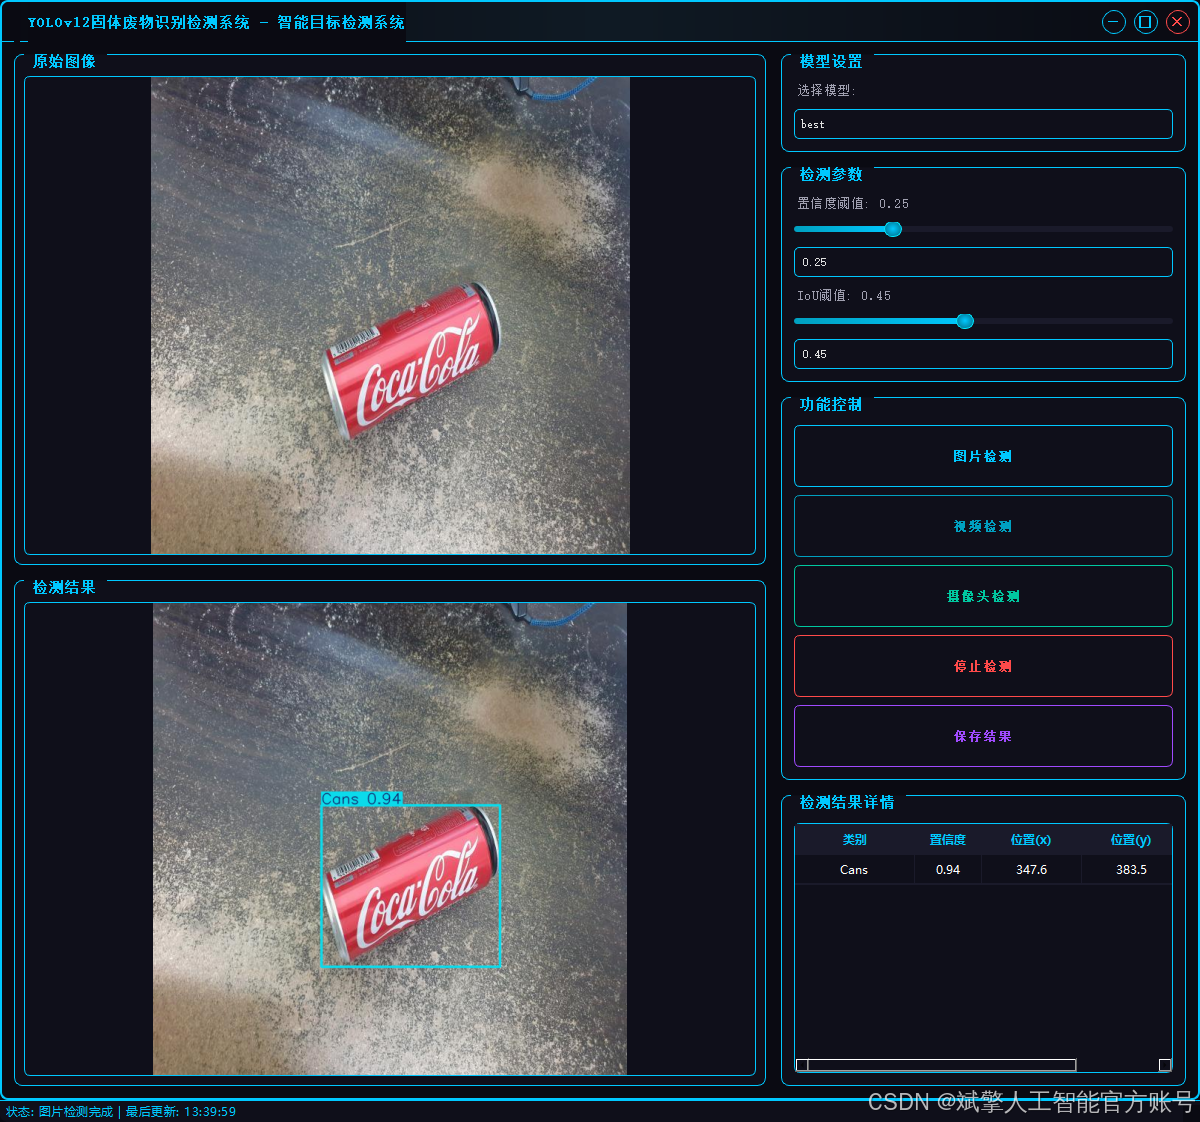
Task: Start 图片检测 image detection
Action: [983, 456]
